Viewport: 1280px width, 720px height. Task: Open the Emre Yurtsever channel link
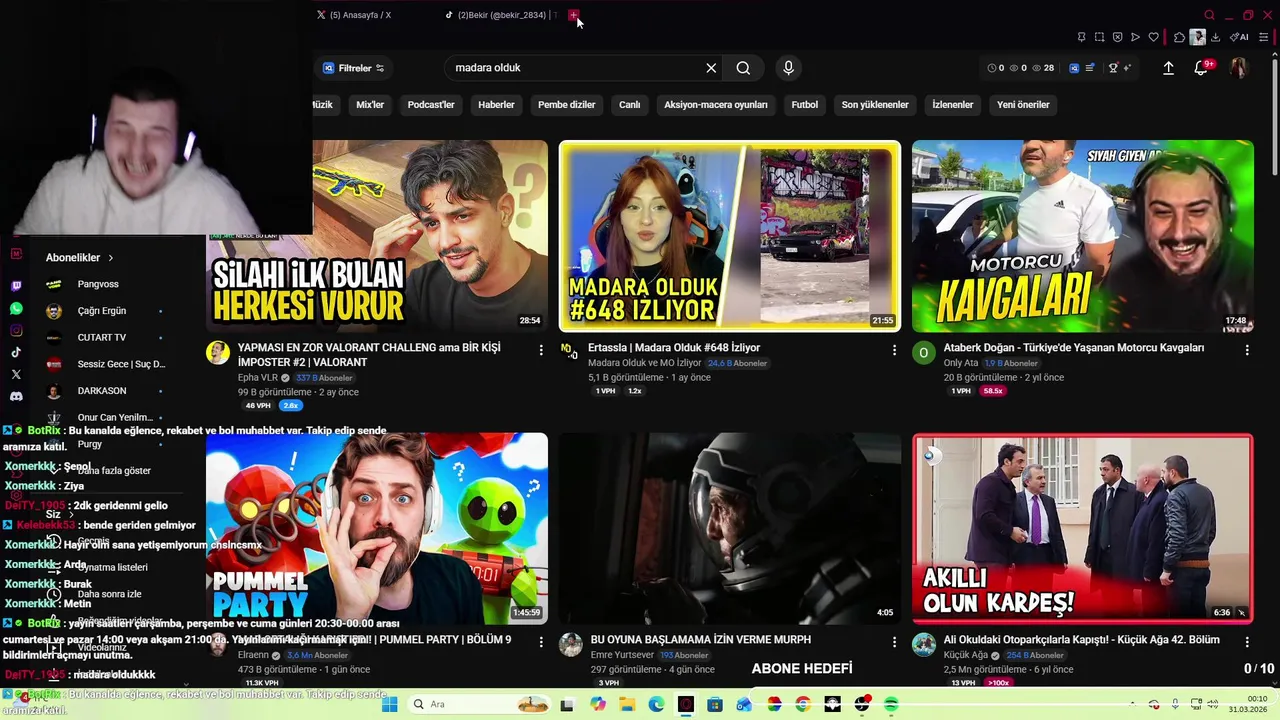click(622, 655)
